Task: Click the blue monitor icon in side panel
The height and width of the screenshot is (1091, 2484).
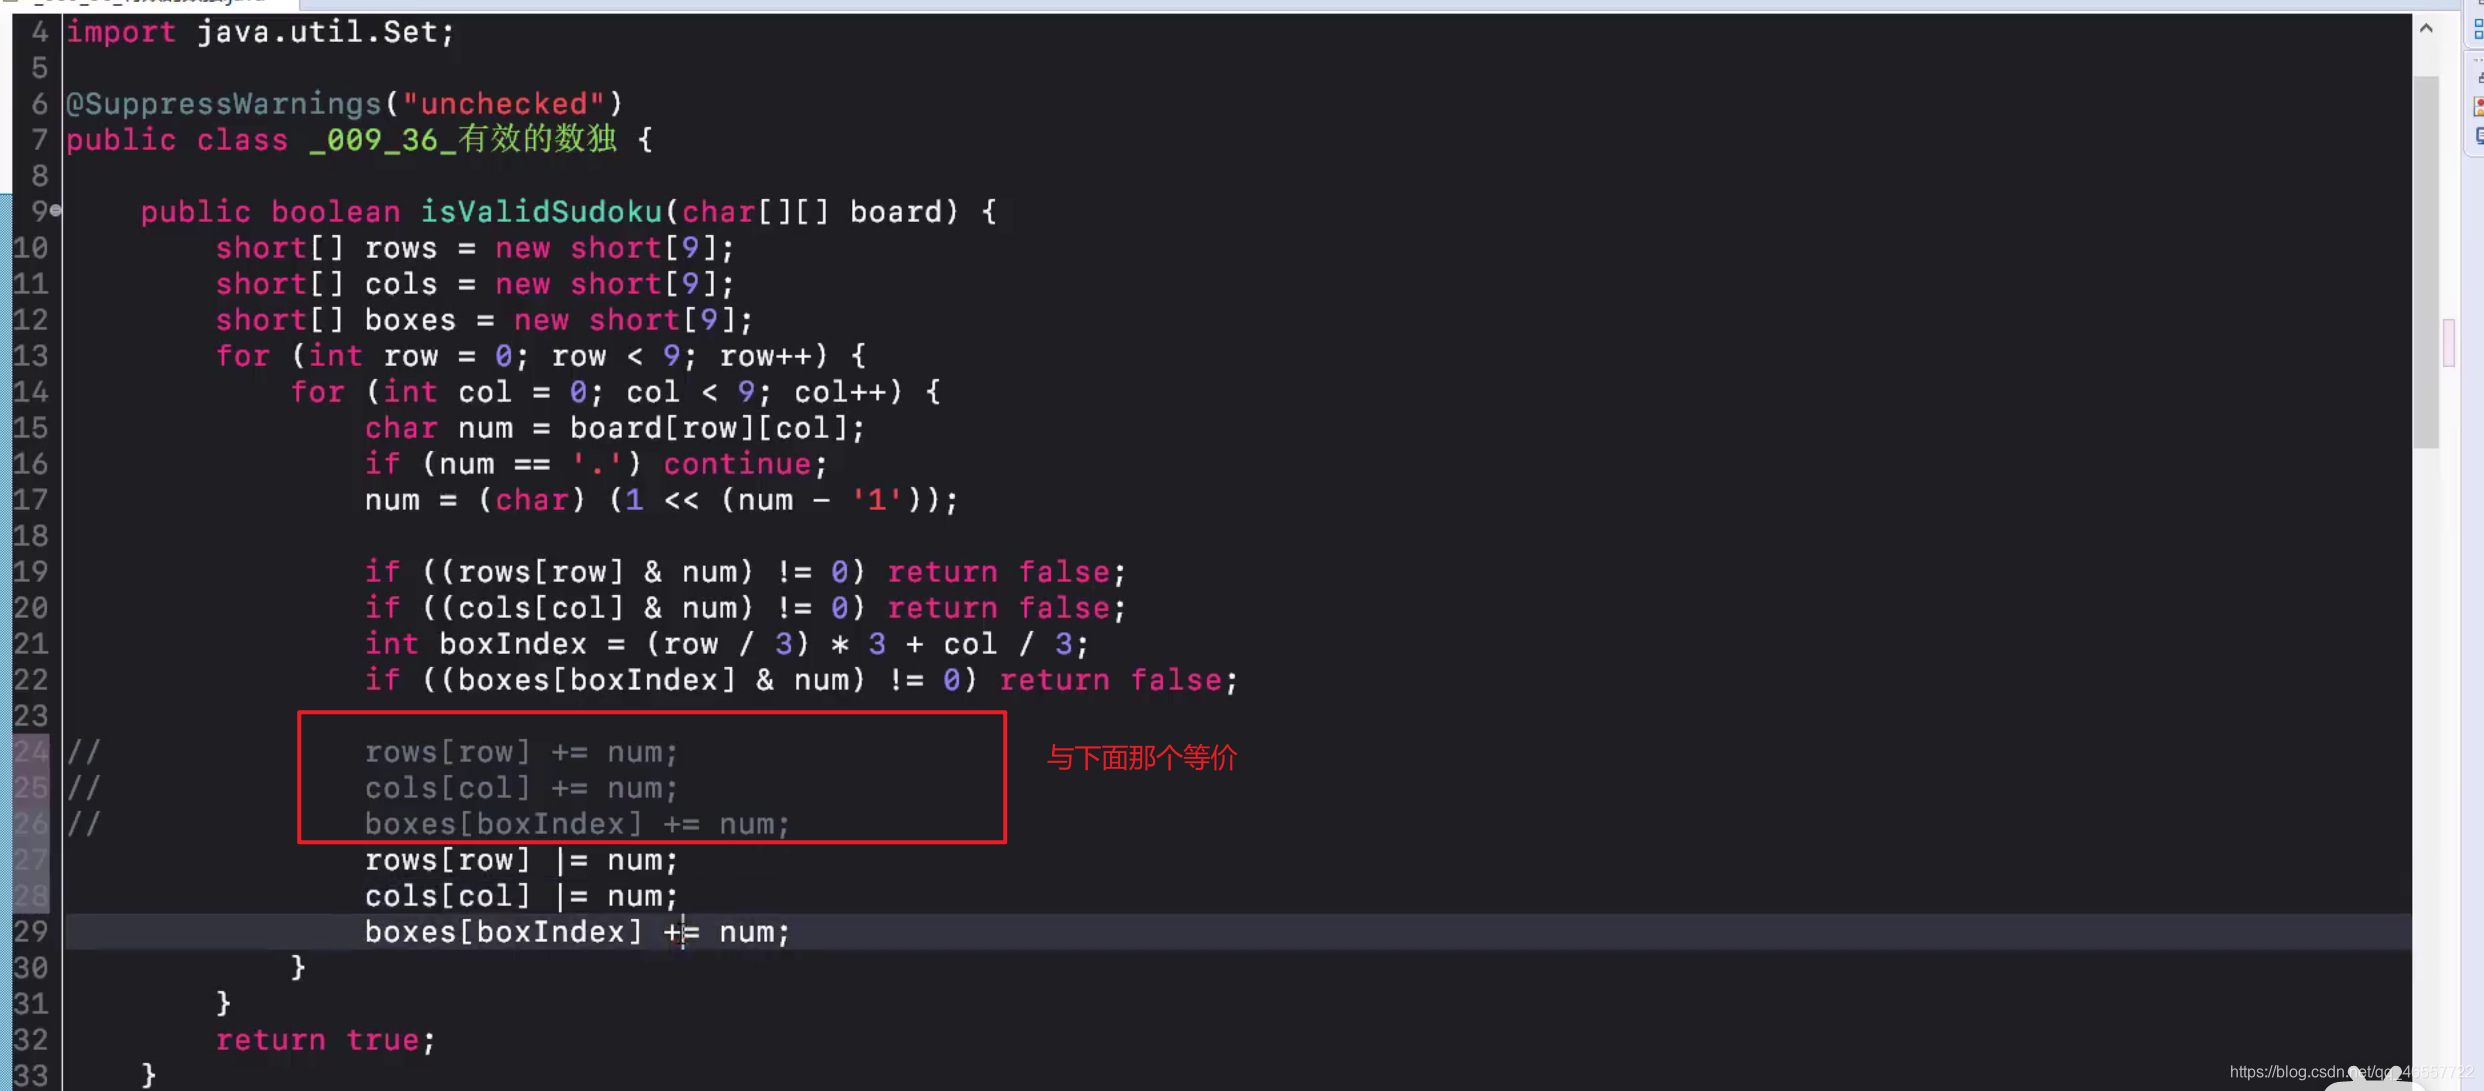Action: tap(2477, 136)
